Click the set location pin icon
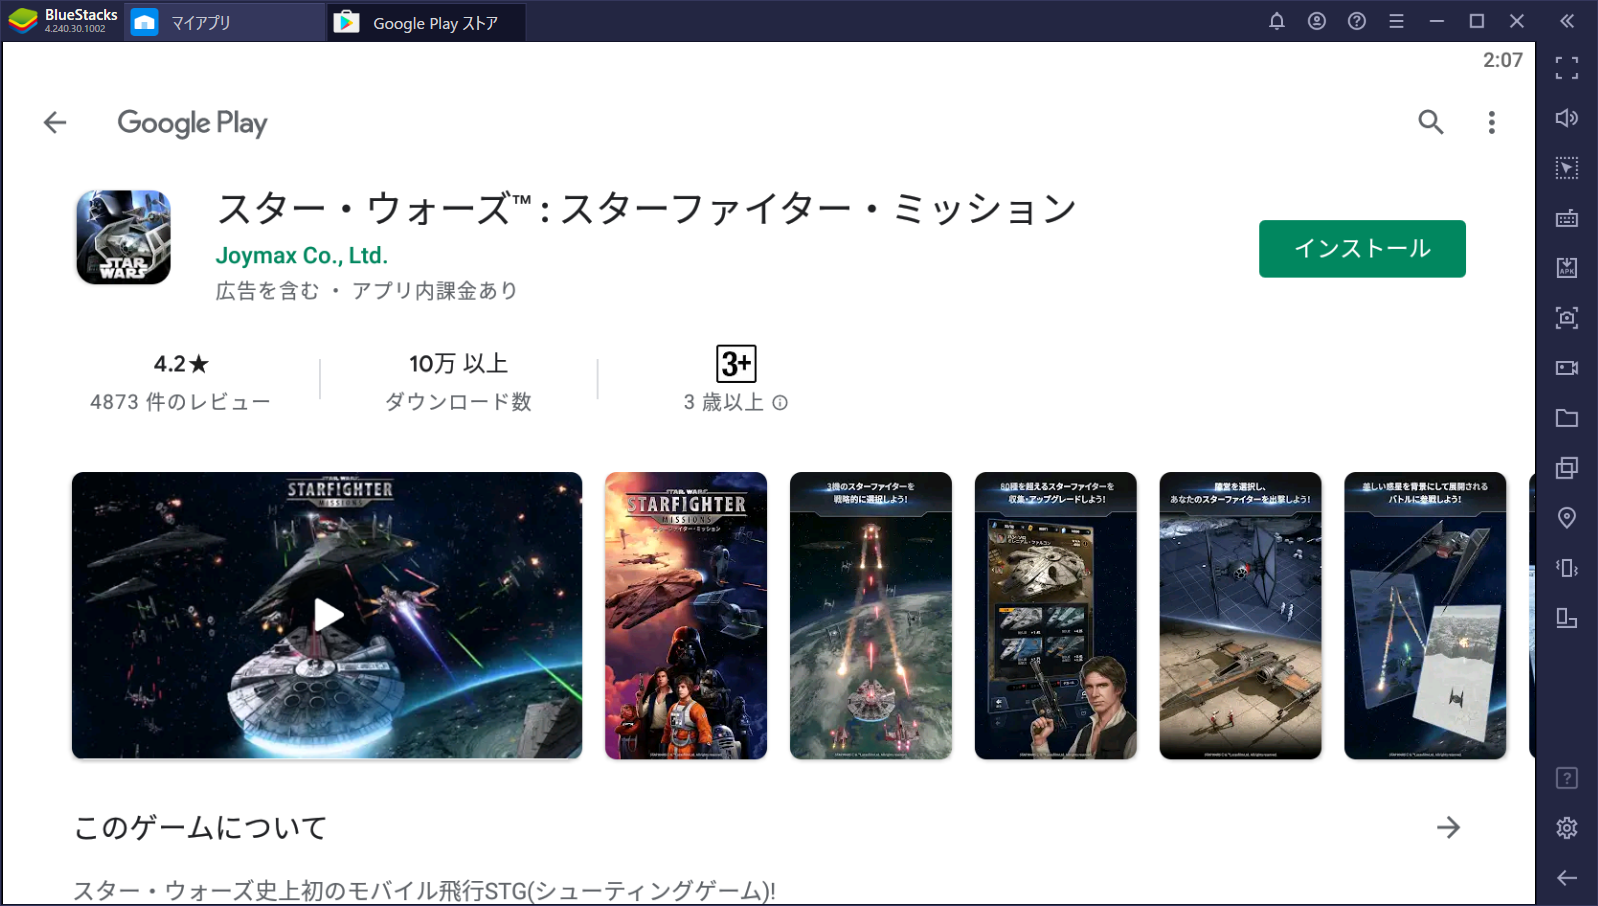This screenshot has width=1598, height=906. (x=1567, y=518)
